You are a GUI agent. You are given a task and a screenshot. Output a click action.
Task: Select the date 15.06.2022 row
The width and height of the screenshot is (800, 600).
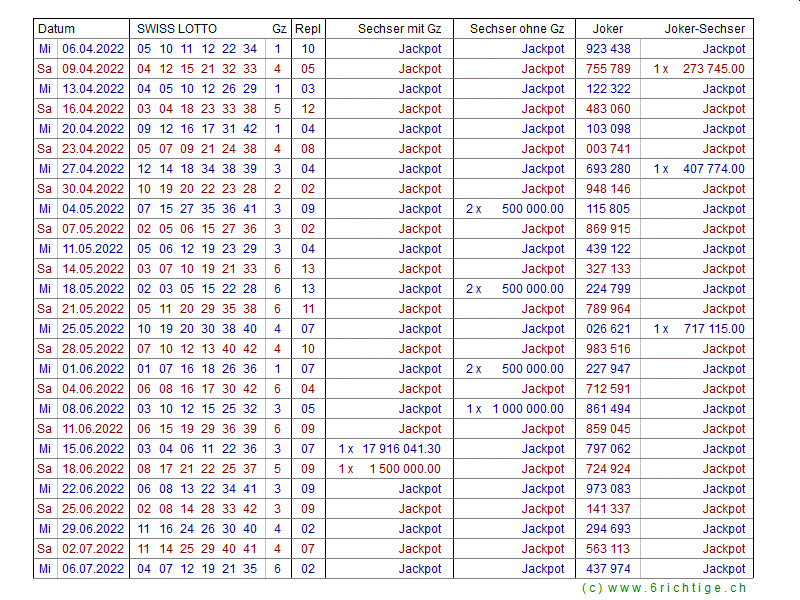(x=93, y=449)
